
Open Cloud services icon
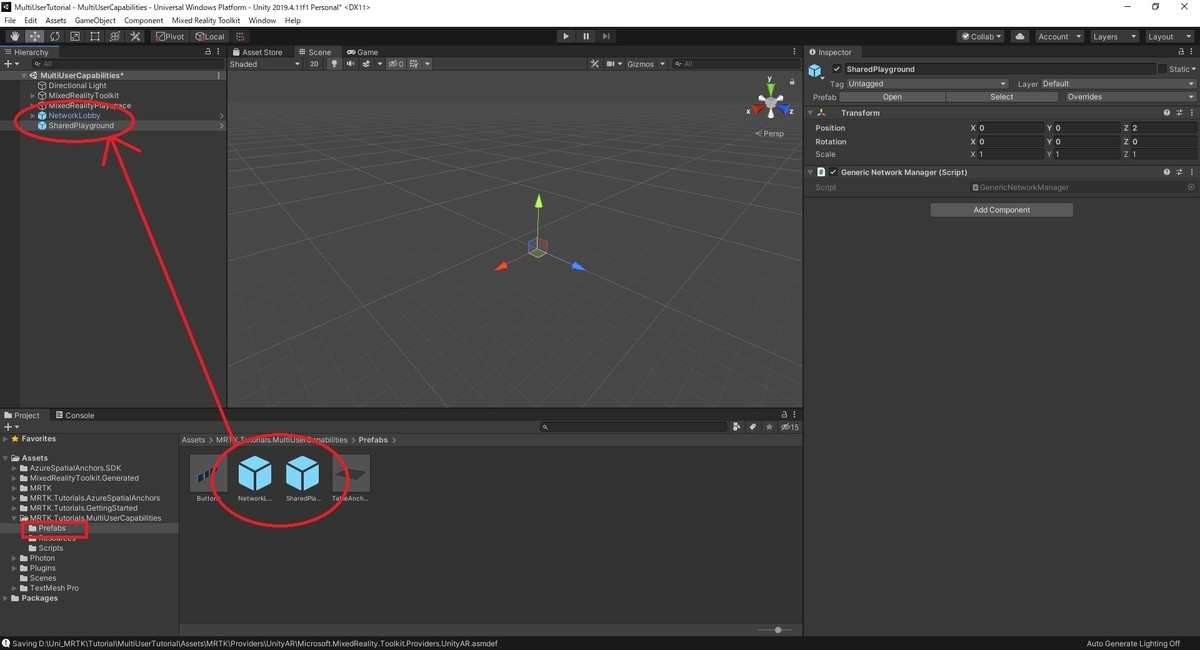[1020, 36]
